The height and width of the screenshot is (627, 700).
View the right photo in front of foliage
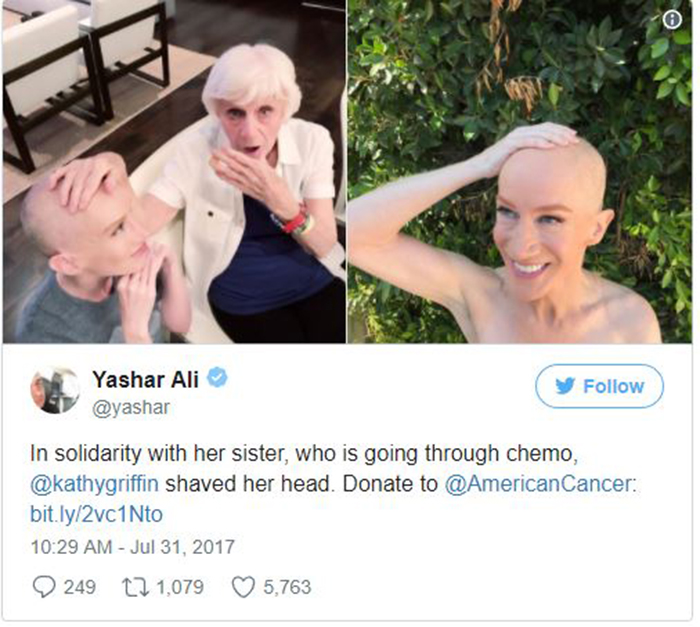click(x=520, y=171)
